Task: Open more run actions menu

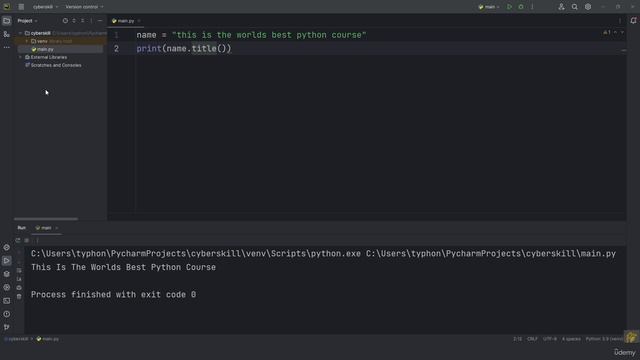Action: 532,7
